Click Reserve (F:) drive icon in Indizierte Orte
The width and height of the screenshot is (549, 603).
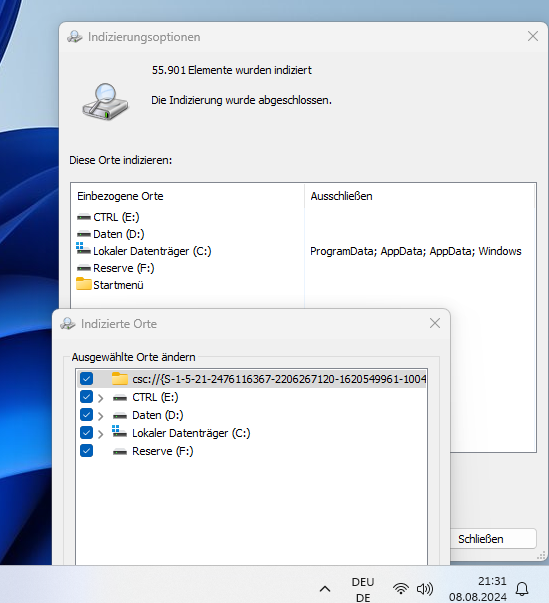pyautogui.click(x=120, y=452)
